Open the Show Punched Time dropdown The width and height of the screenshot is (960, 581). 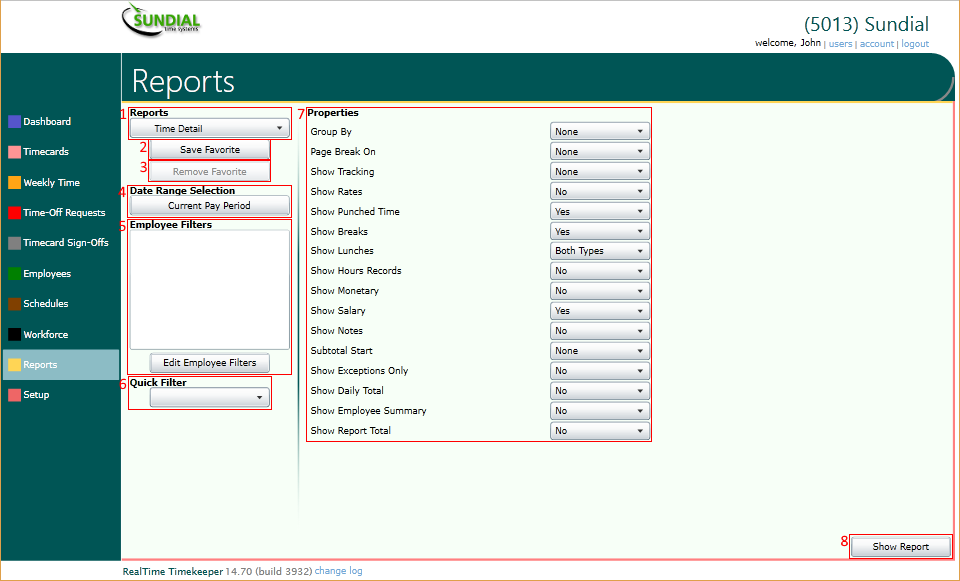click(599, 211)
